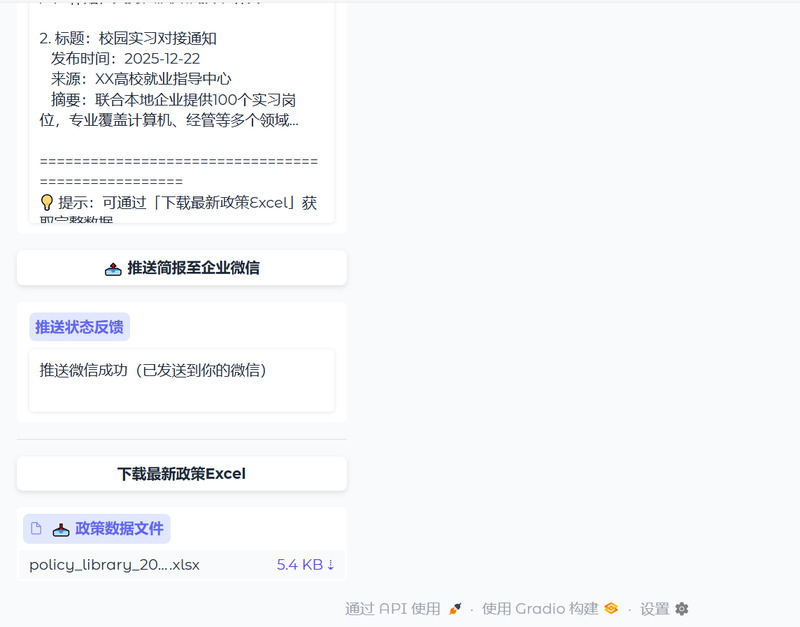Screen dimensions: 800x627
Task: Click the lightbulb icon before 提示
Action: [x=46, y=203]
